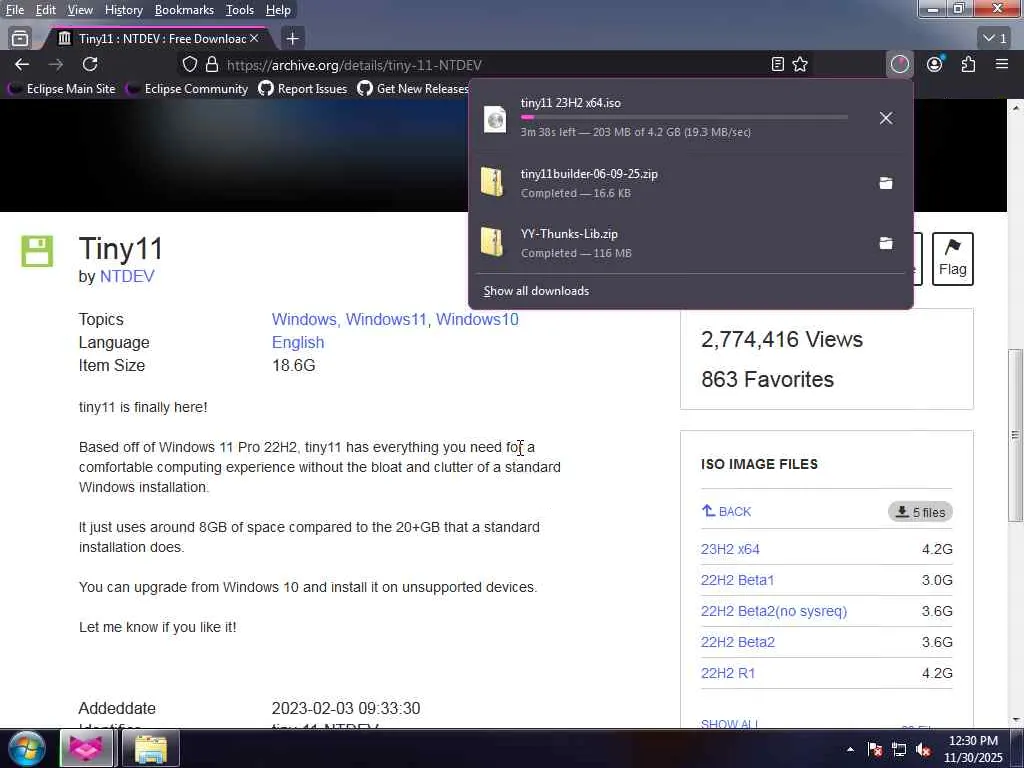Open the Bookmarks menu
The image size is (1024, 768).
184,10
